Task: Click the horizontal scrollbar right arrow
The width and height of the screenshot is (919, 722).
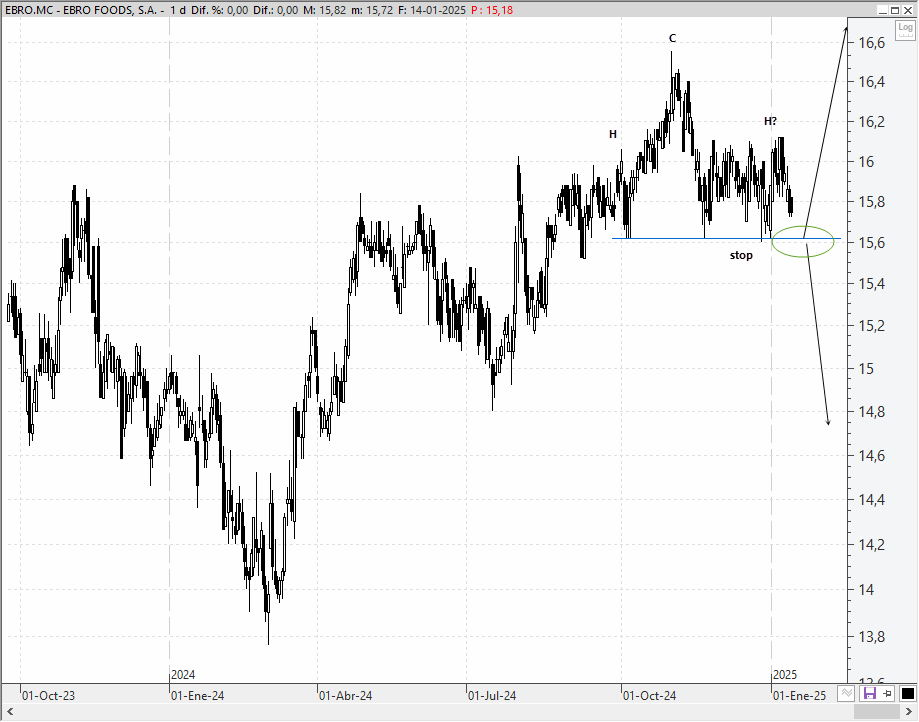Action: [x=909, y=712]
